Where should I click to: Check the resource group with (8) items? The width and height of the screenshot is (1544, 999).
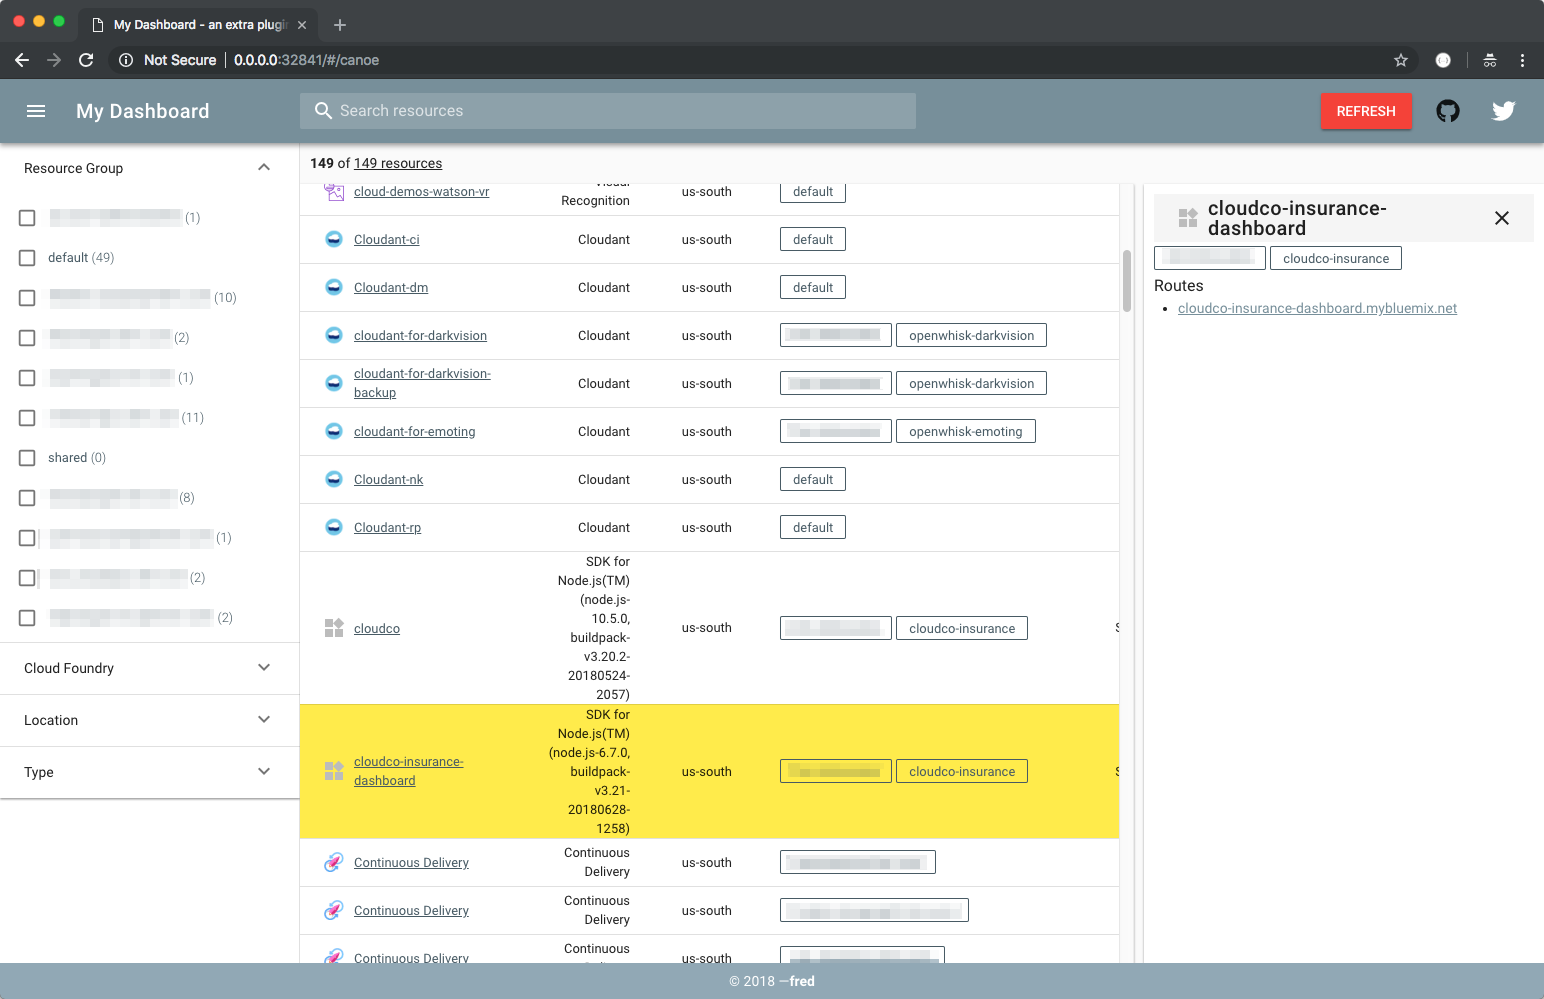click(x=27, y=498)
